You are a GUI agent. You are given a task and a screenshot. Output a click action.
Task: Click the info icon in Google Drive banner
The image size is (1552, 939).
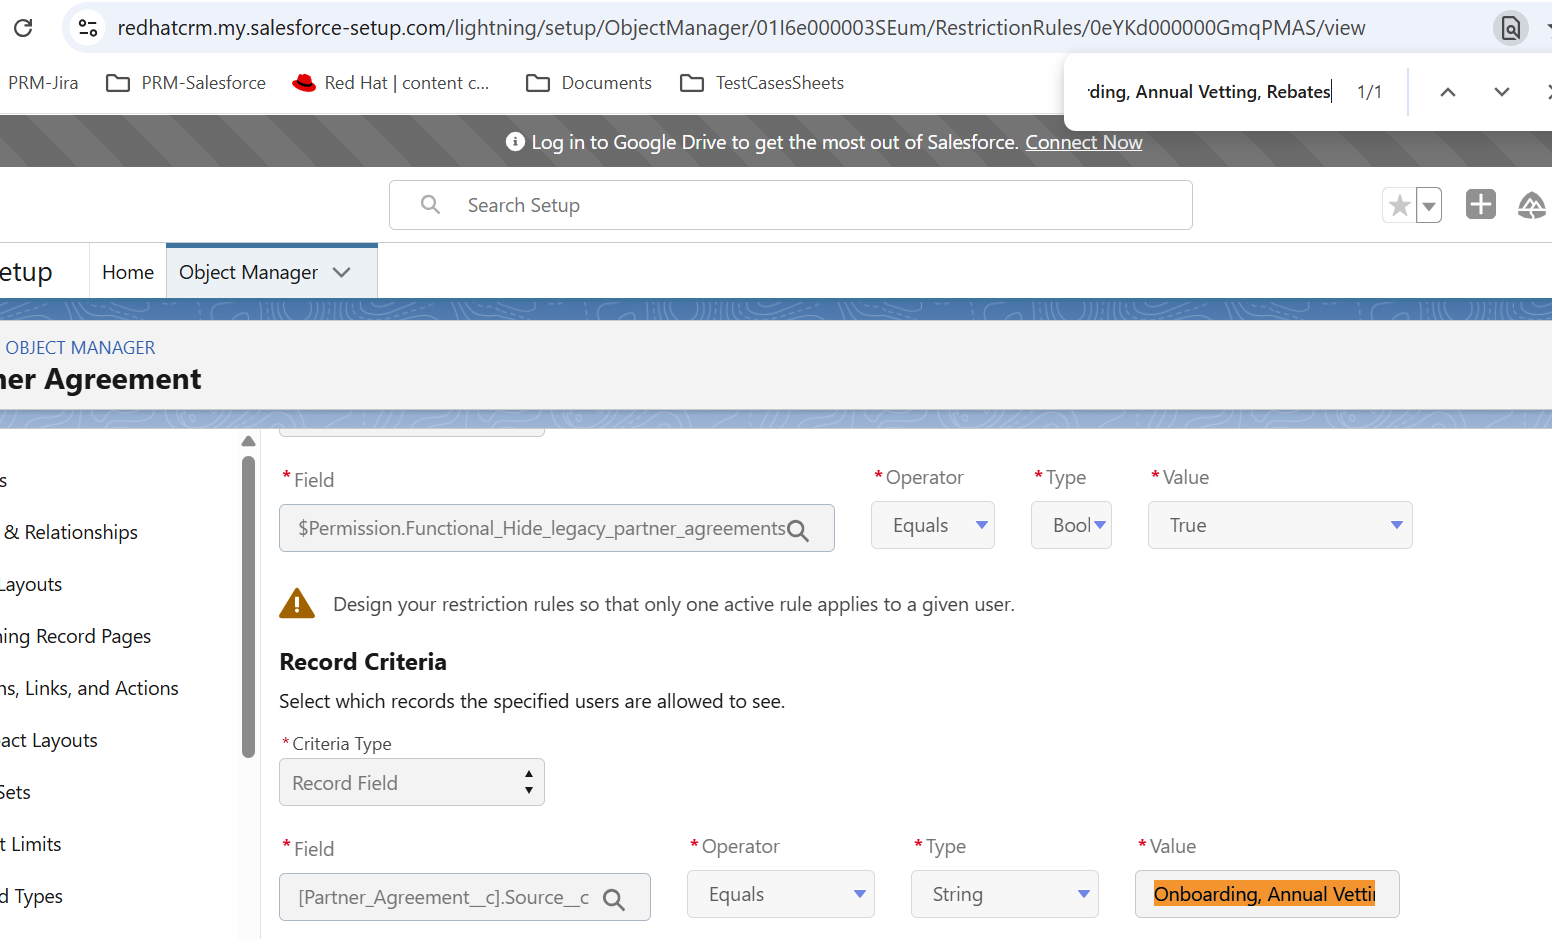pyautogui.click(x=515, y=142)
